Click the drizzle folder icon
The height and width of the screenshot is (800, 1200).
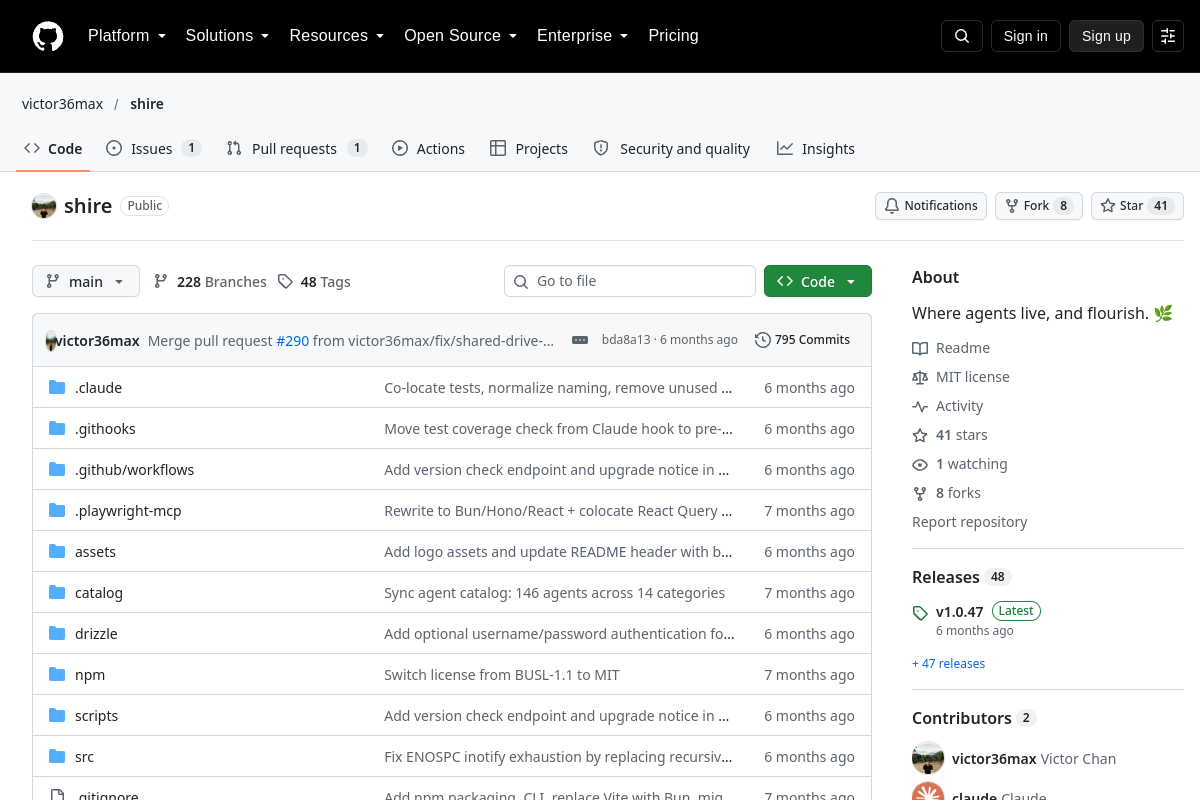click(x=57, y=634)
